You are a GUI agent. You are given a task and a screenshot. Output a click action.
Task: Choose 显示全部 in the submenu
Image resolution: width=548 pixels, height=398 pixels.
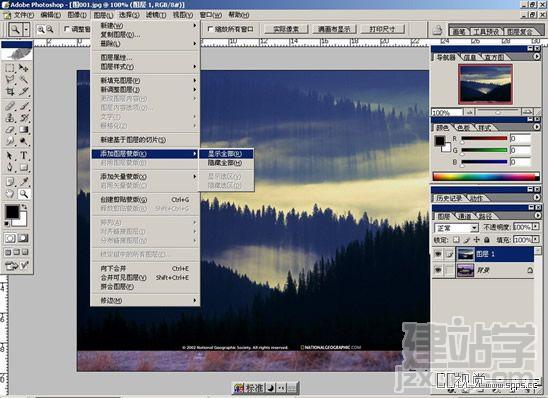pyautogui.click(x=226, y=154)
